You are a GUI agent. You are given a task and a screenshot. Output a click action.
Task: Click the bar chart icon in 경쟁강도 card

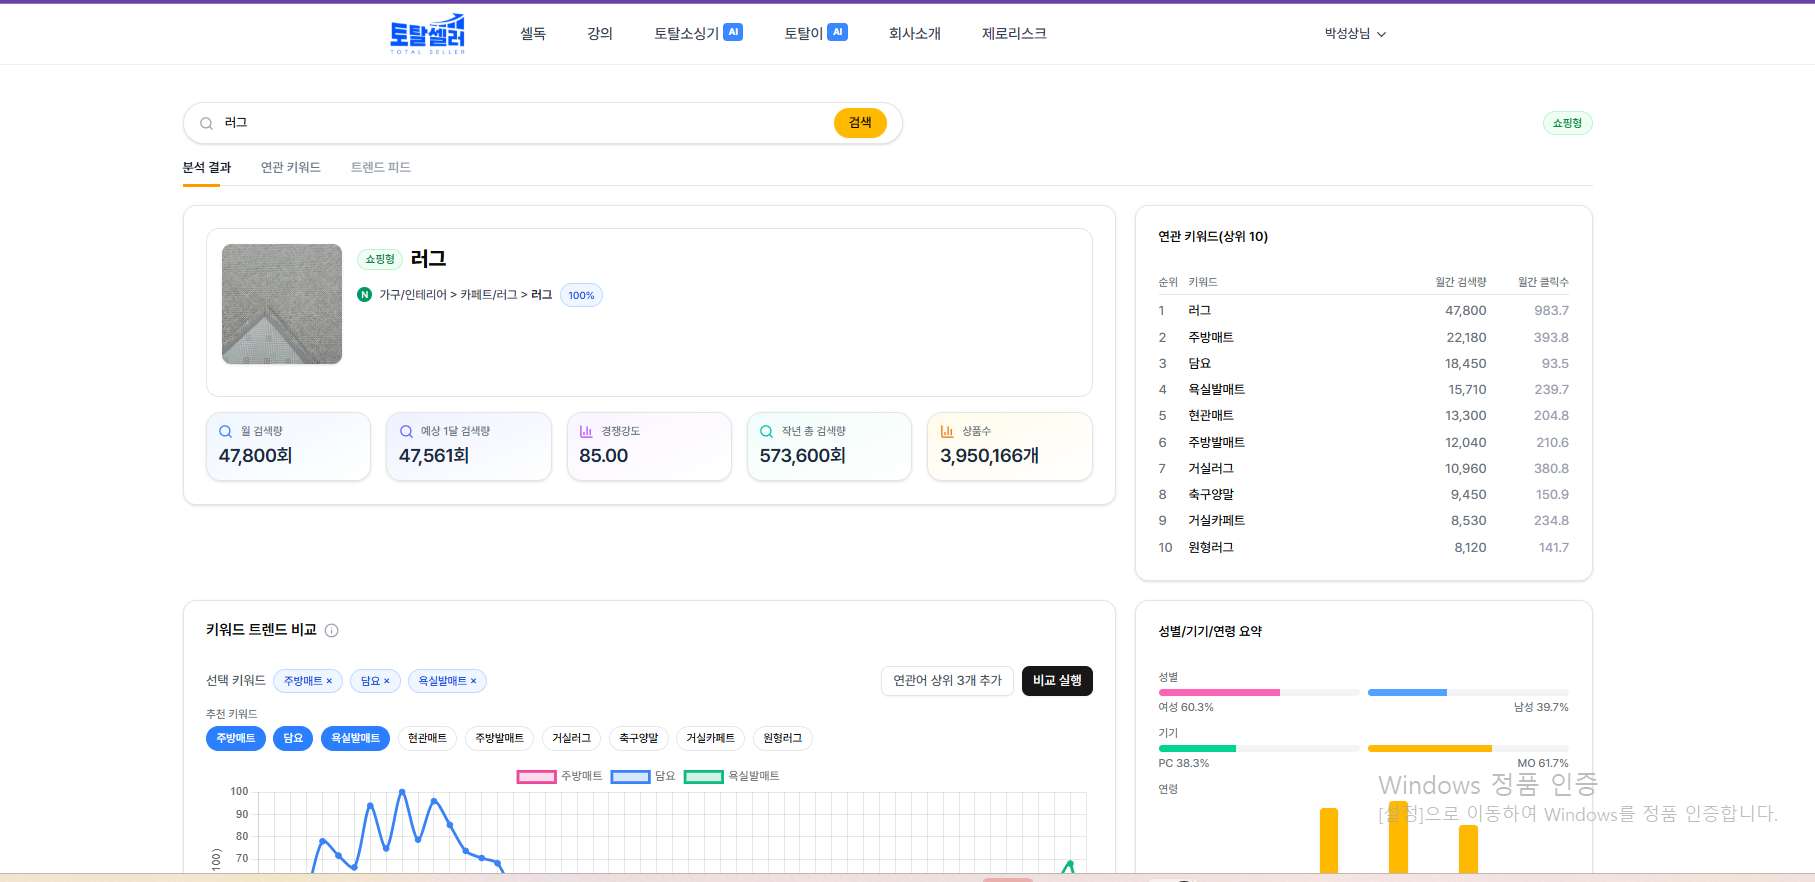tap(586, 432)
